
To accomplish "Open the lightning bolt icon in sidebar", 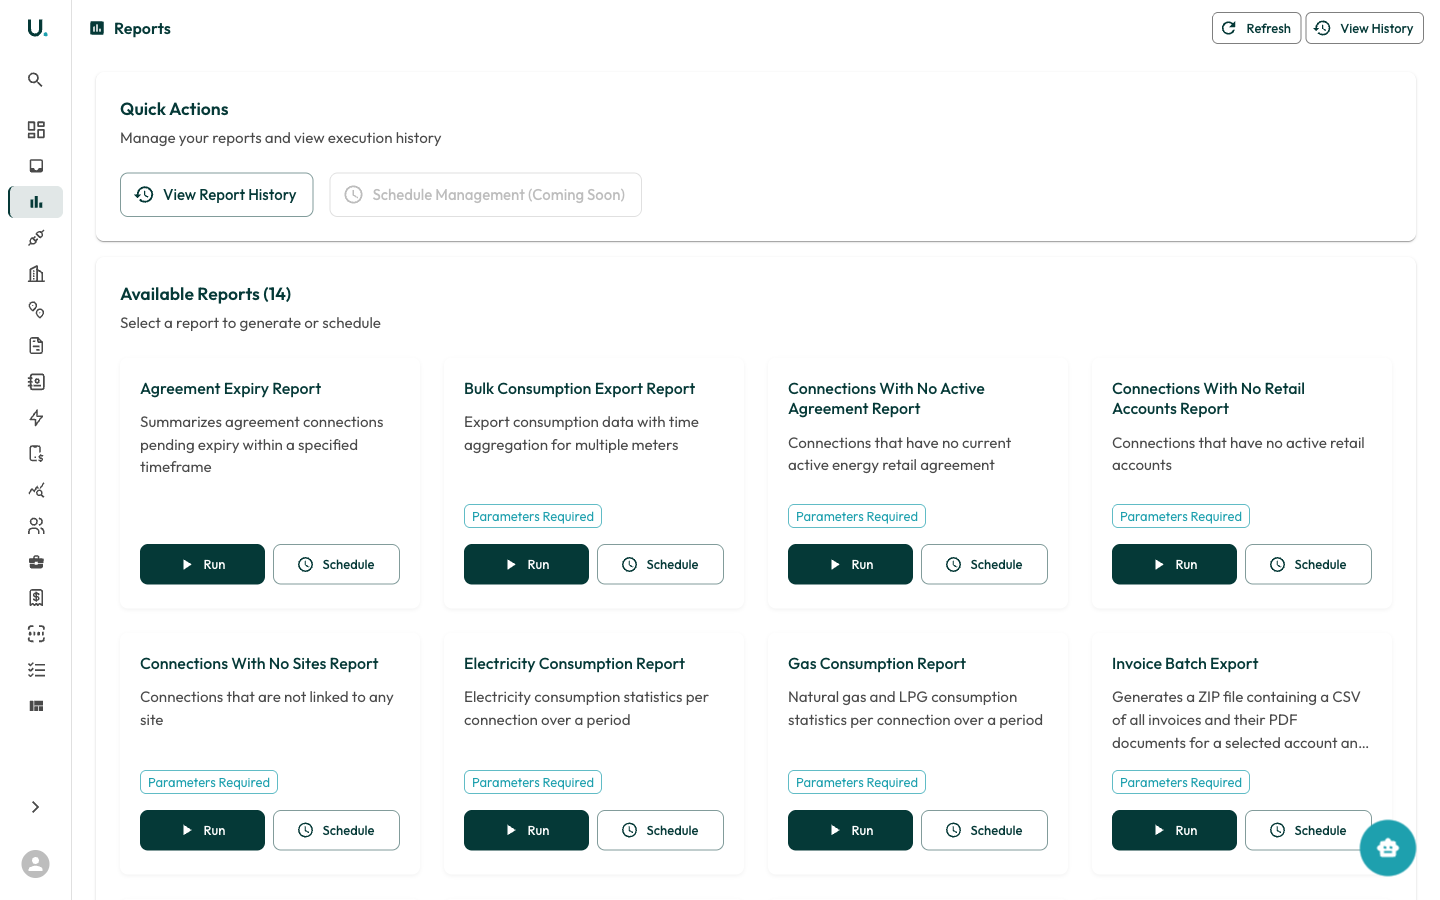I will pyautogui.click(x=36, y=418).
